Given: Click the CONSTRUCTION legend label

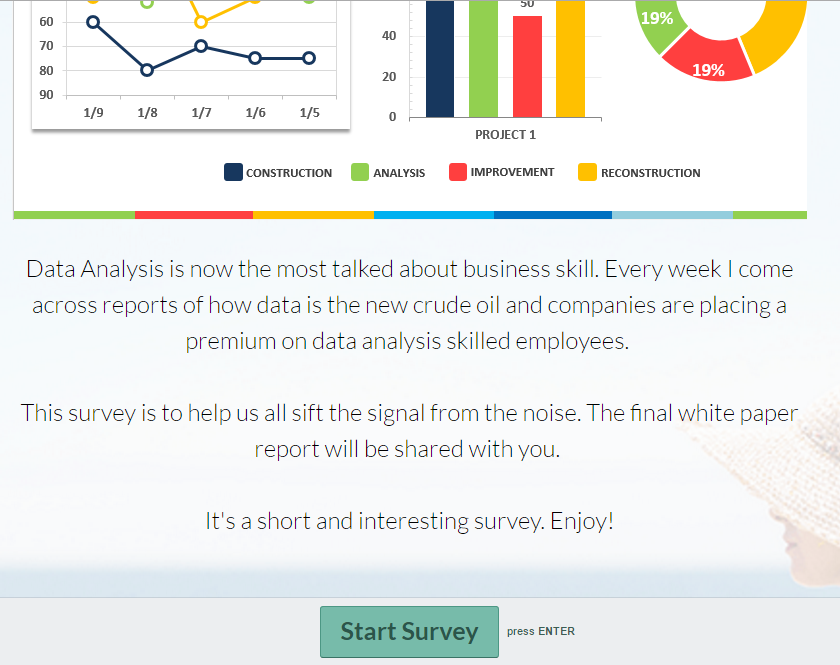Looking at the screenshot, I should [x=289, y=173].
